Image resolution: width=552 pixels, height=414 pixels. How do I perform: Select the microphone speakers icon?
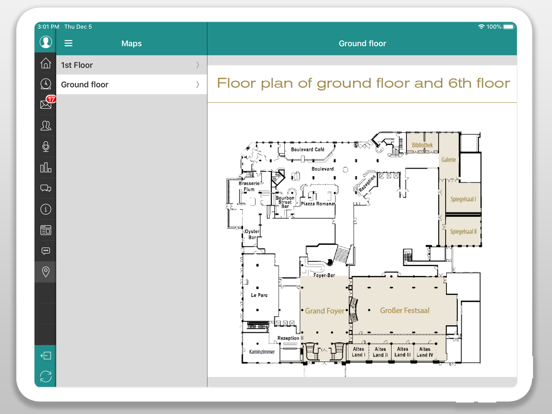click(x=45, y=146)
